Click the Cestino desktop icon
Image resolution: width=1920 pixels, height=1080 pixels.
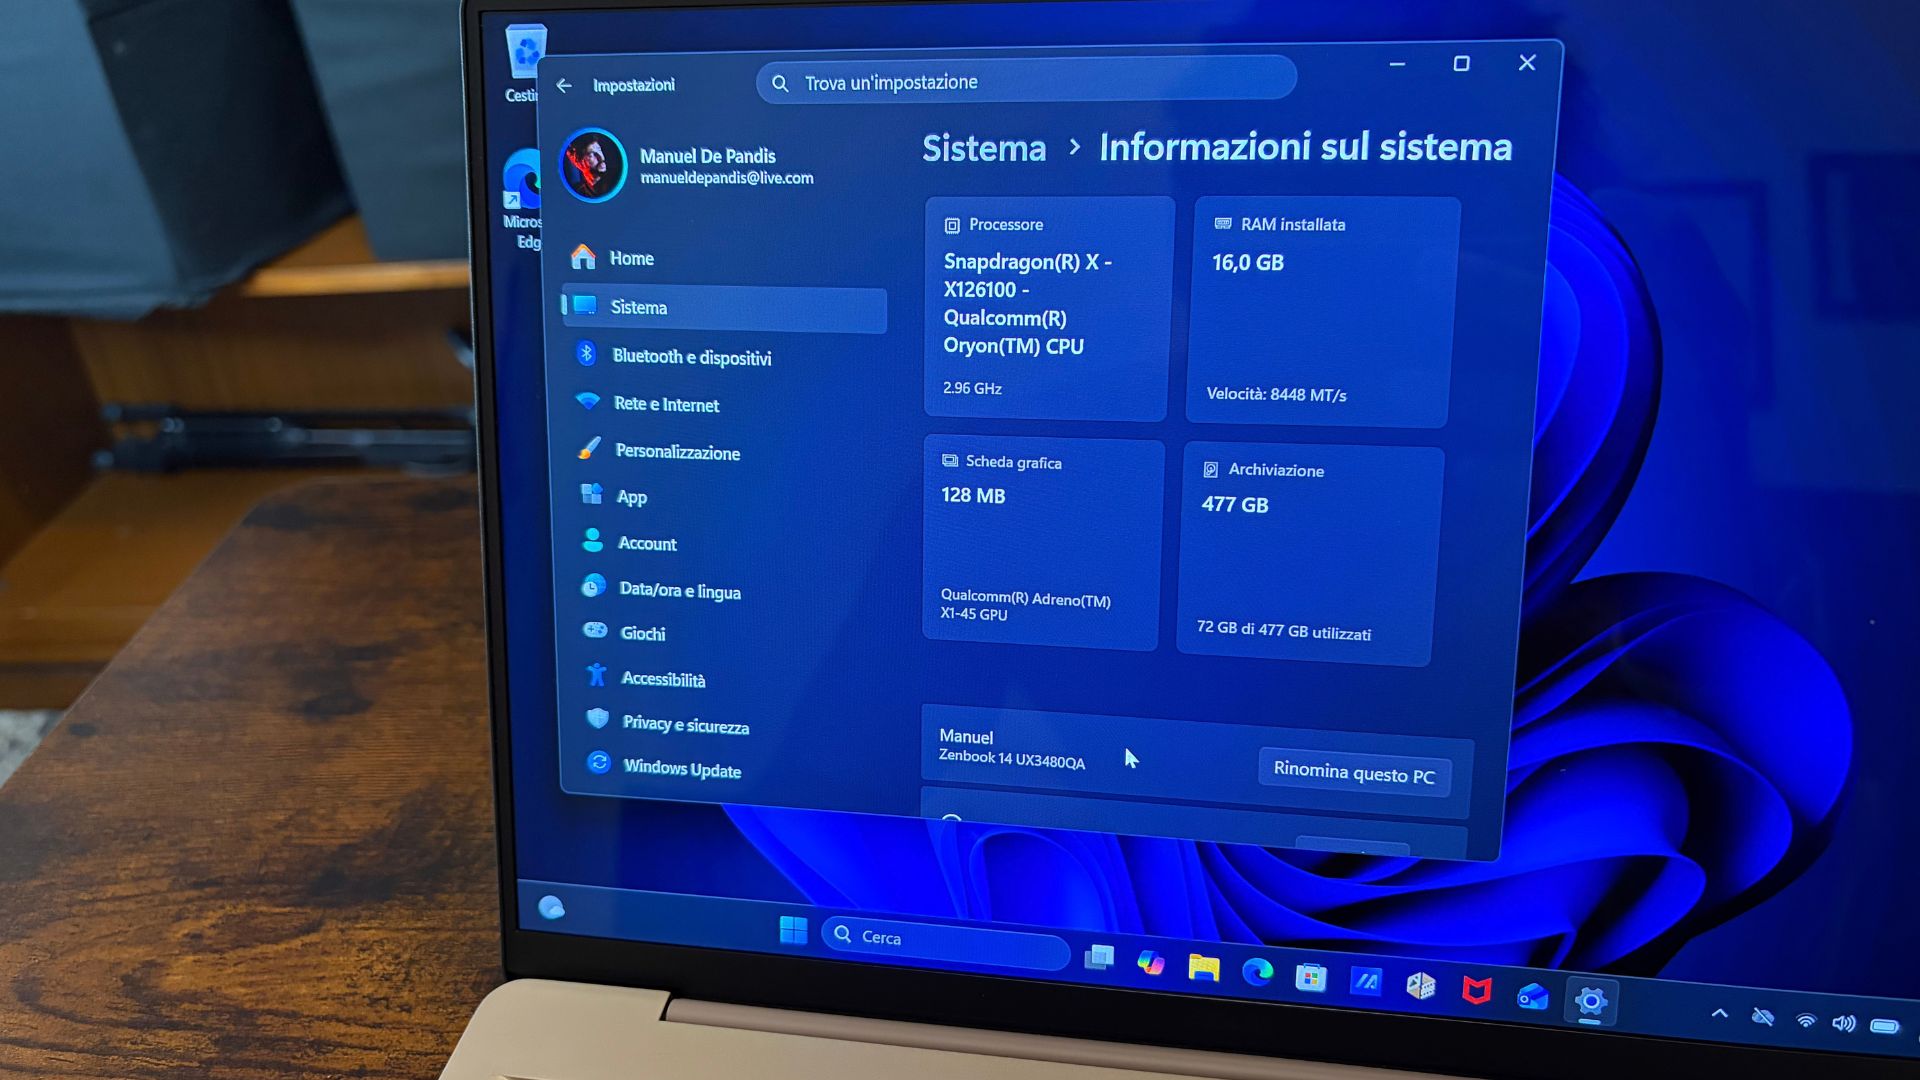point(523,63)
